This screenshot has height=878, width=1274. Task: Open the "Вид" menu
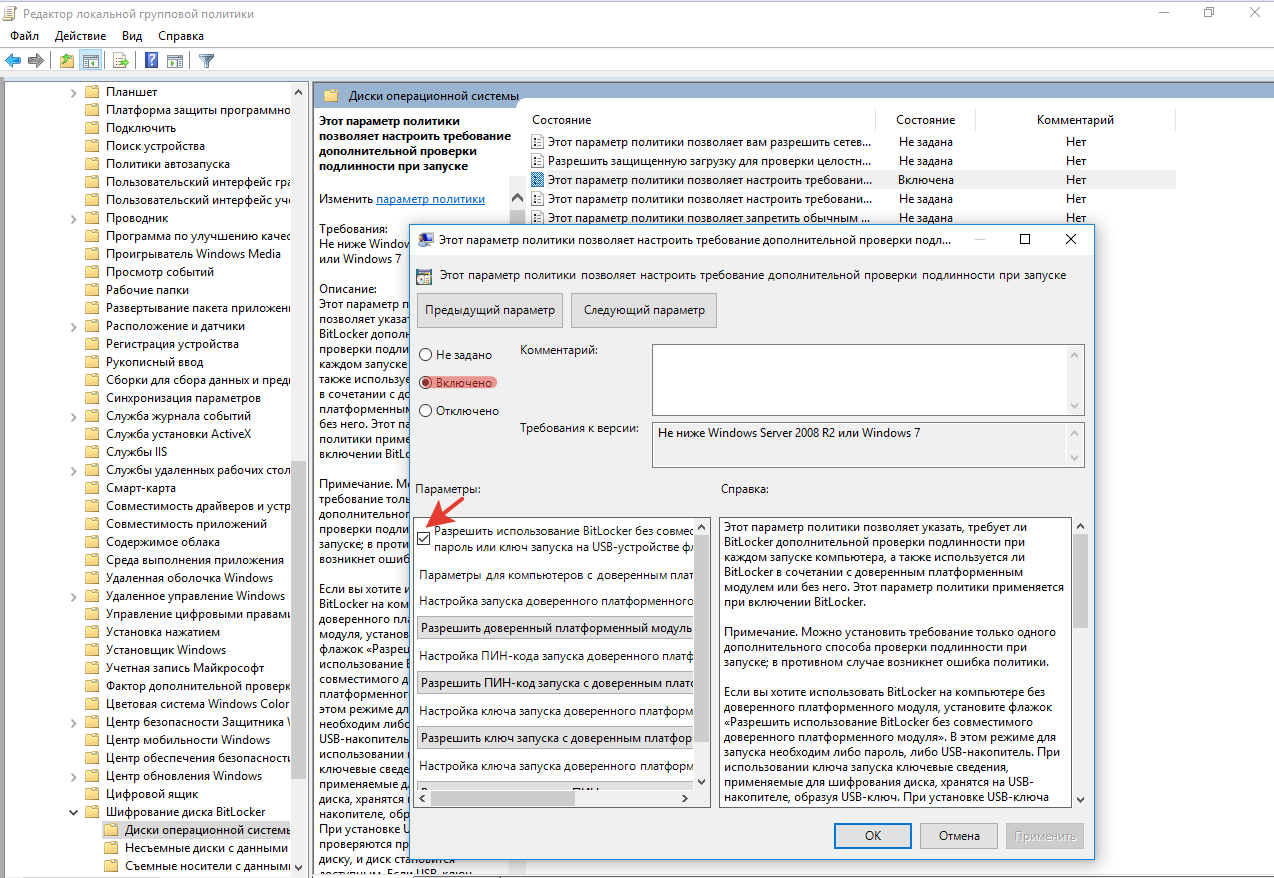[132, 36]
